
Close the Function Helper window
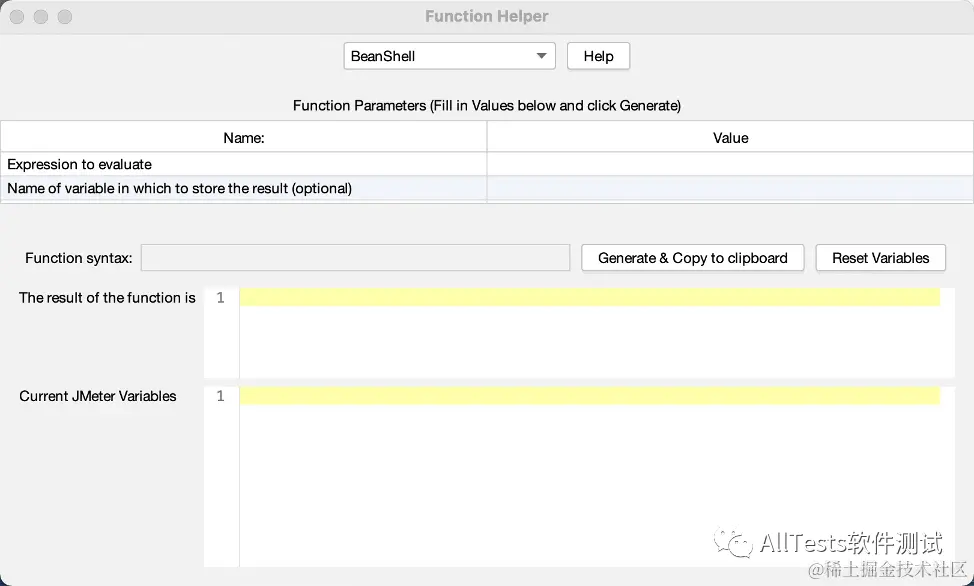(x=17, y=17)
